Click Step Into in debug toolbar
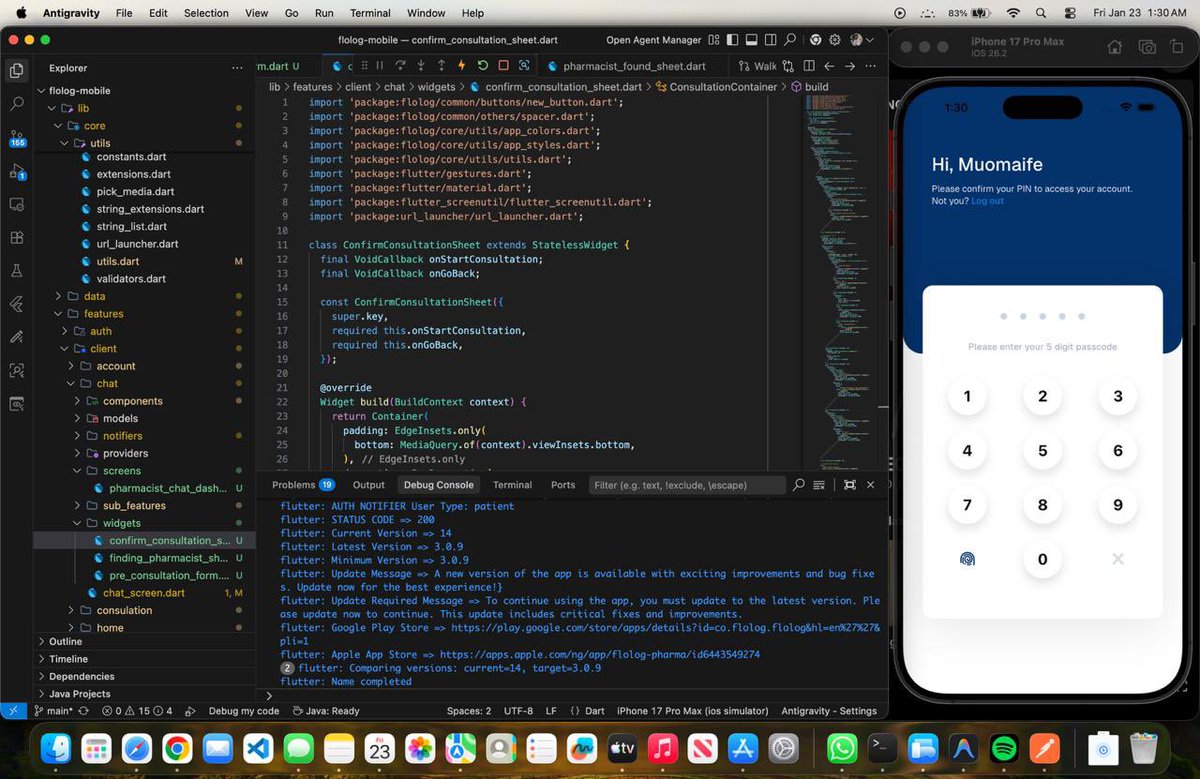The image size is (1200, 779). (x=421, y=66)
